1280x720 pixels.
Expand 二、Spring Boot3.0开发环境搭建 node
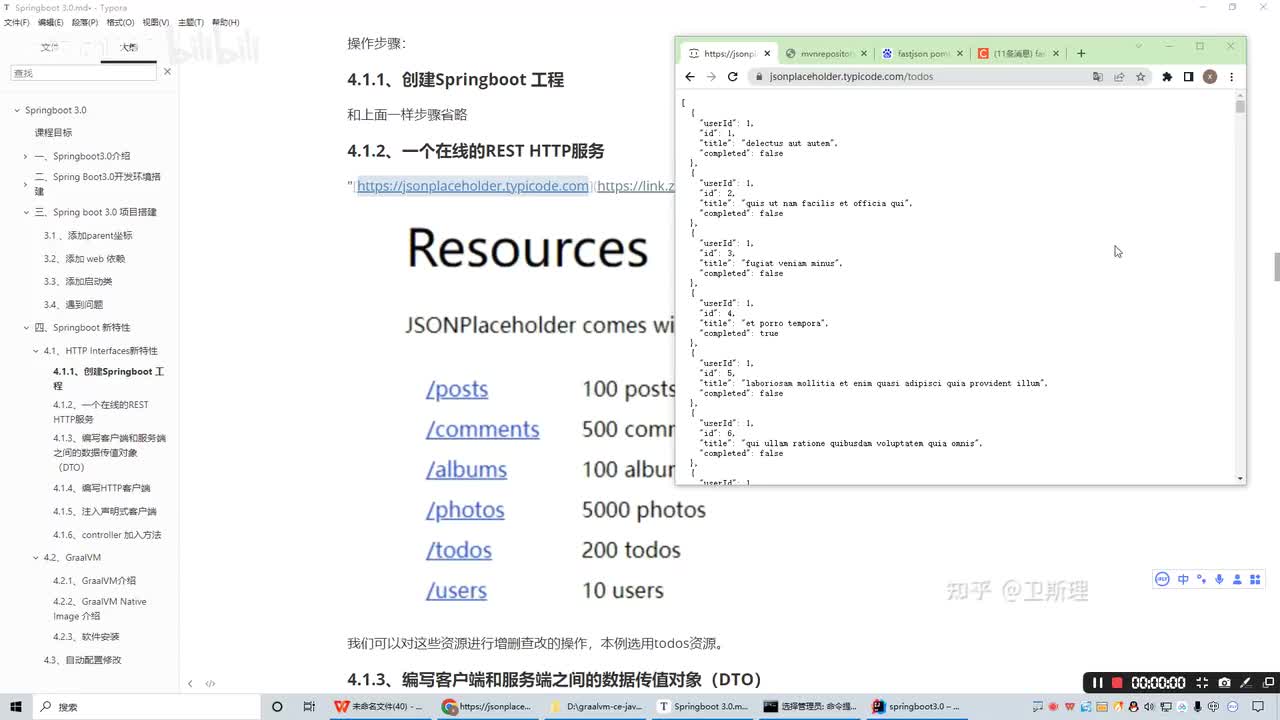26,184
